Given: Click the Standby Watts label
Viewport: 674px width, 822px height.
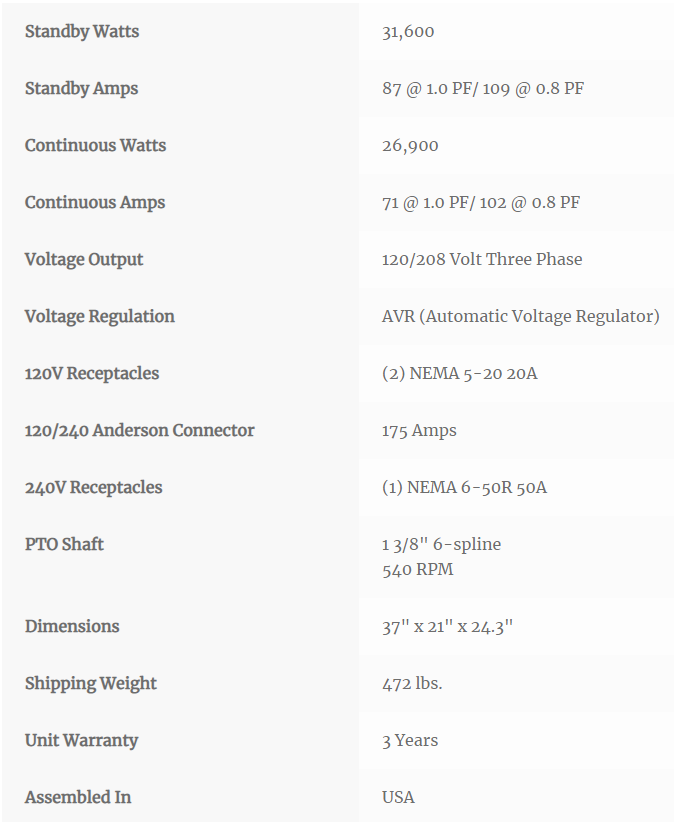Looking at the screenshot, I should coord(82,31).
